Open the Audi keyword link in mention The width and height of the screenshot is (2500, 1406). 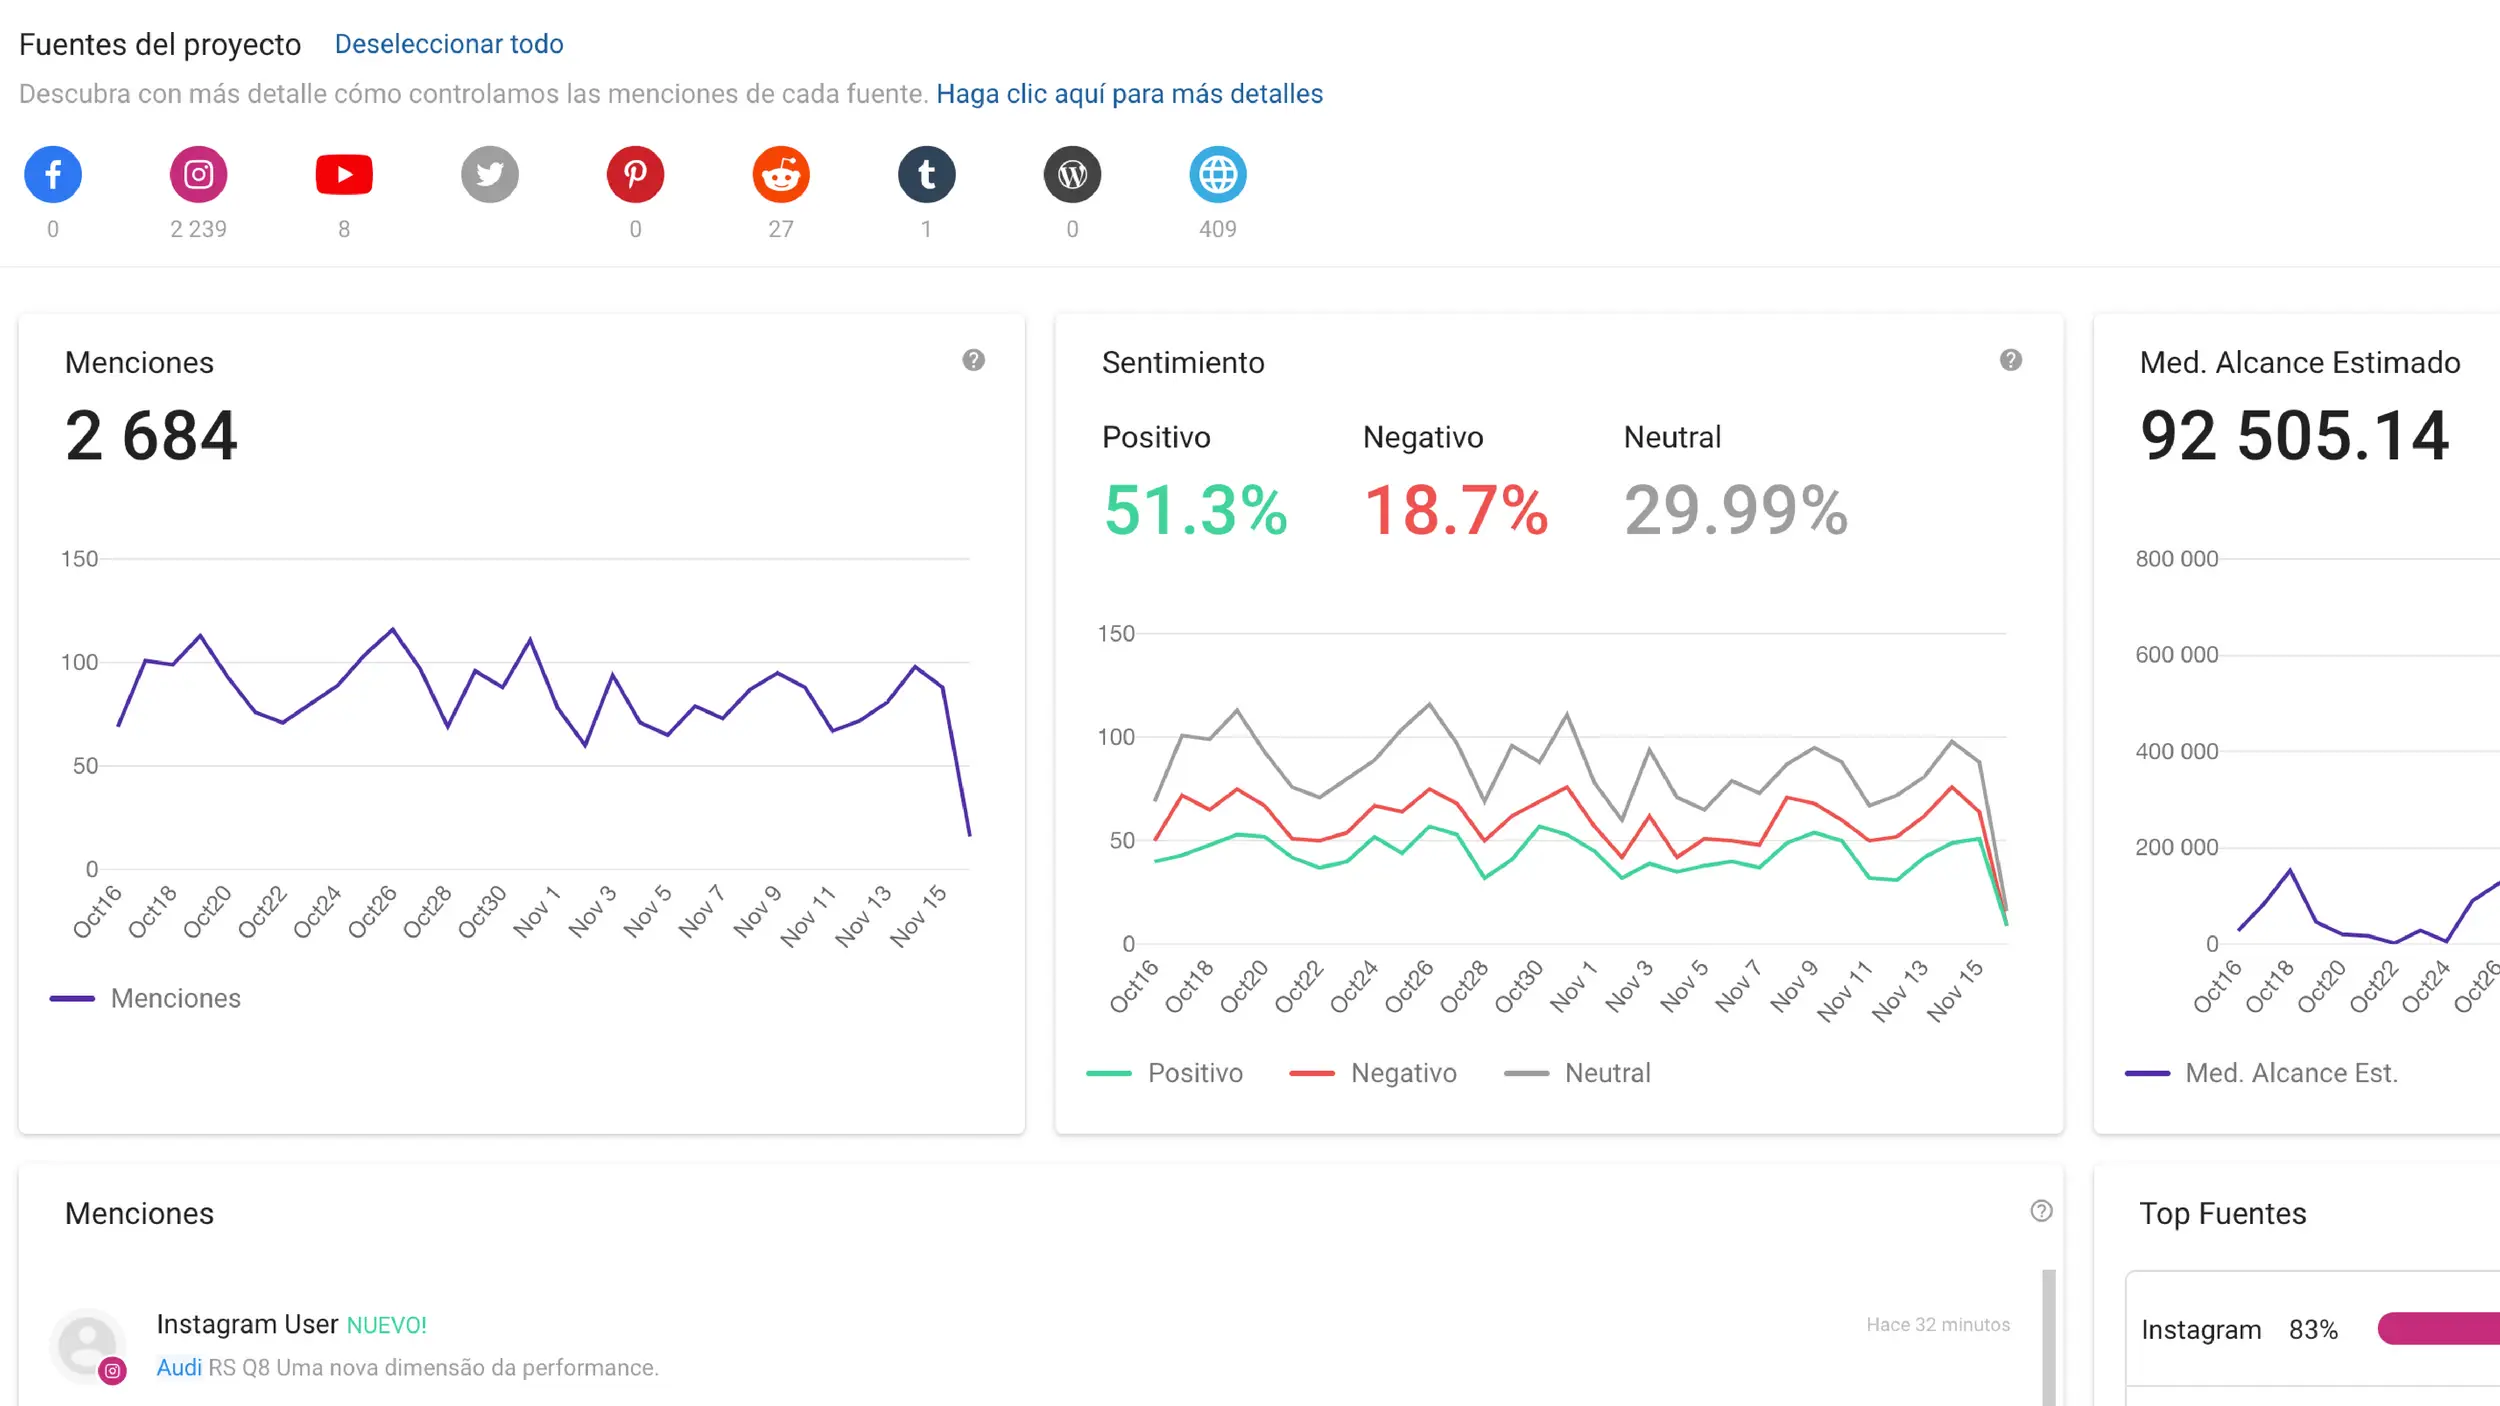[179, 1367]
